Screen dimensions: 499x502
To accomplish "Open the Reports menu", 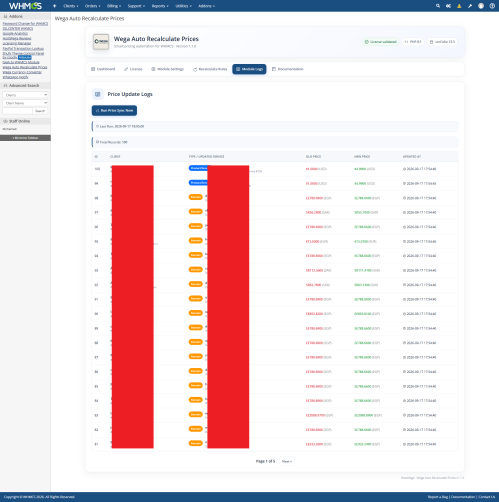I will [160, 6].
